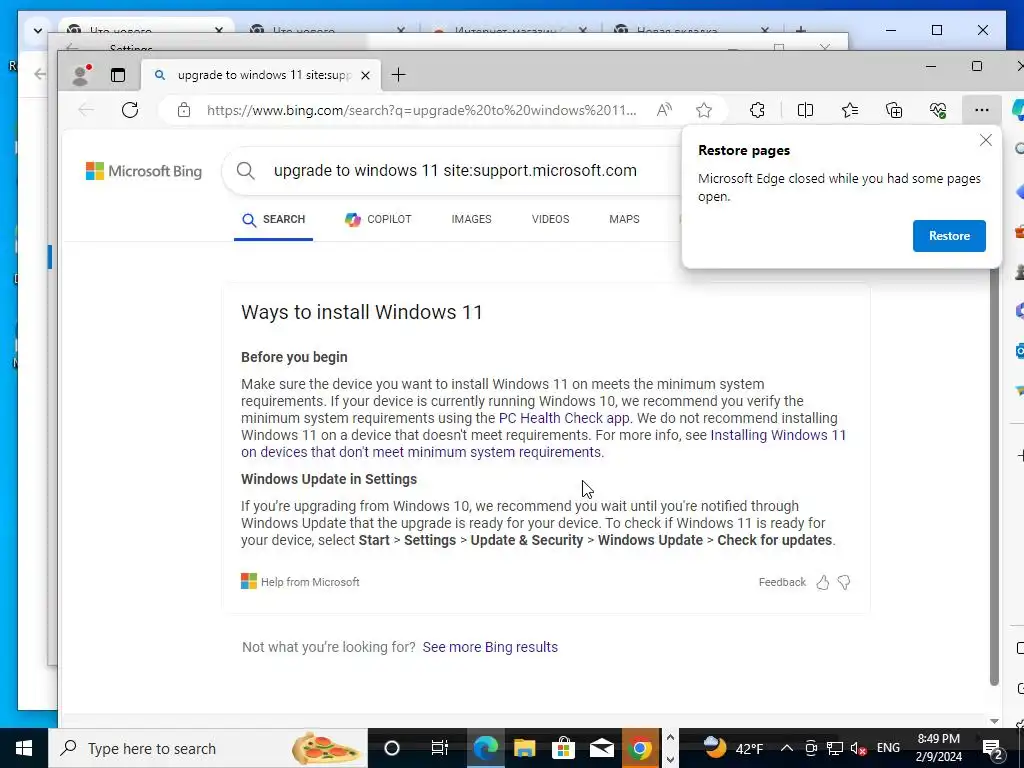
Task: Open Microsoft Edge from taskbar
Action: (486, 748)
